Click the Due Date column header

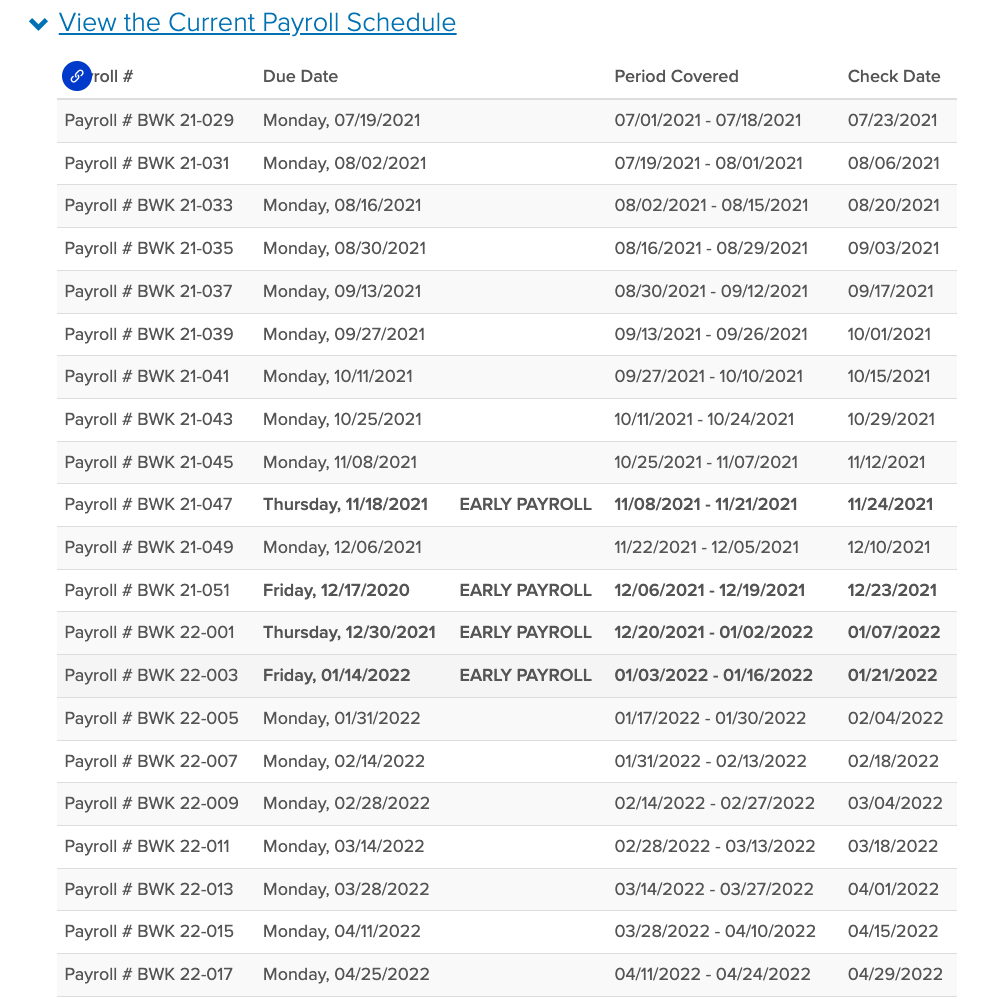coord(300,76)
